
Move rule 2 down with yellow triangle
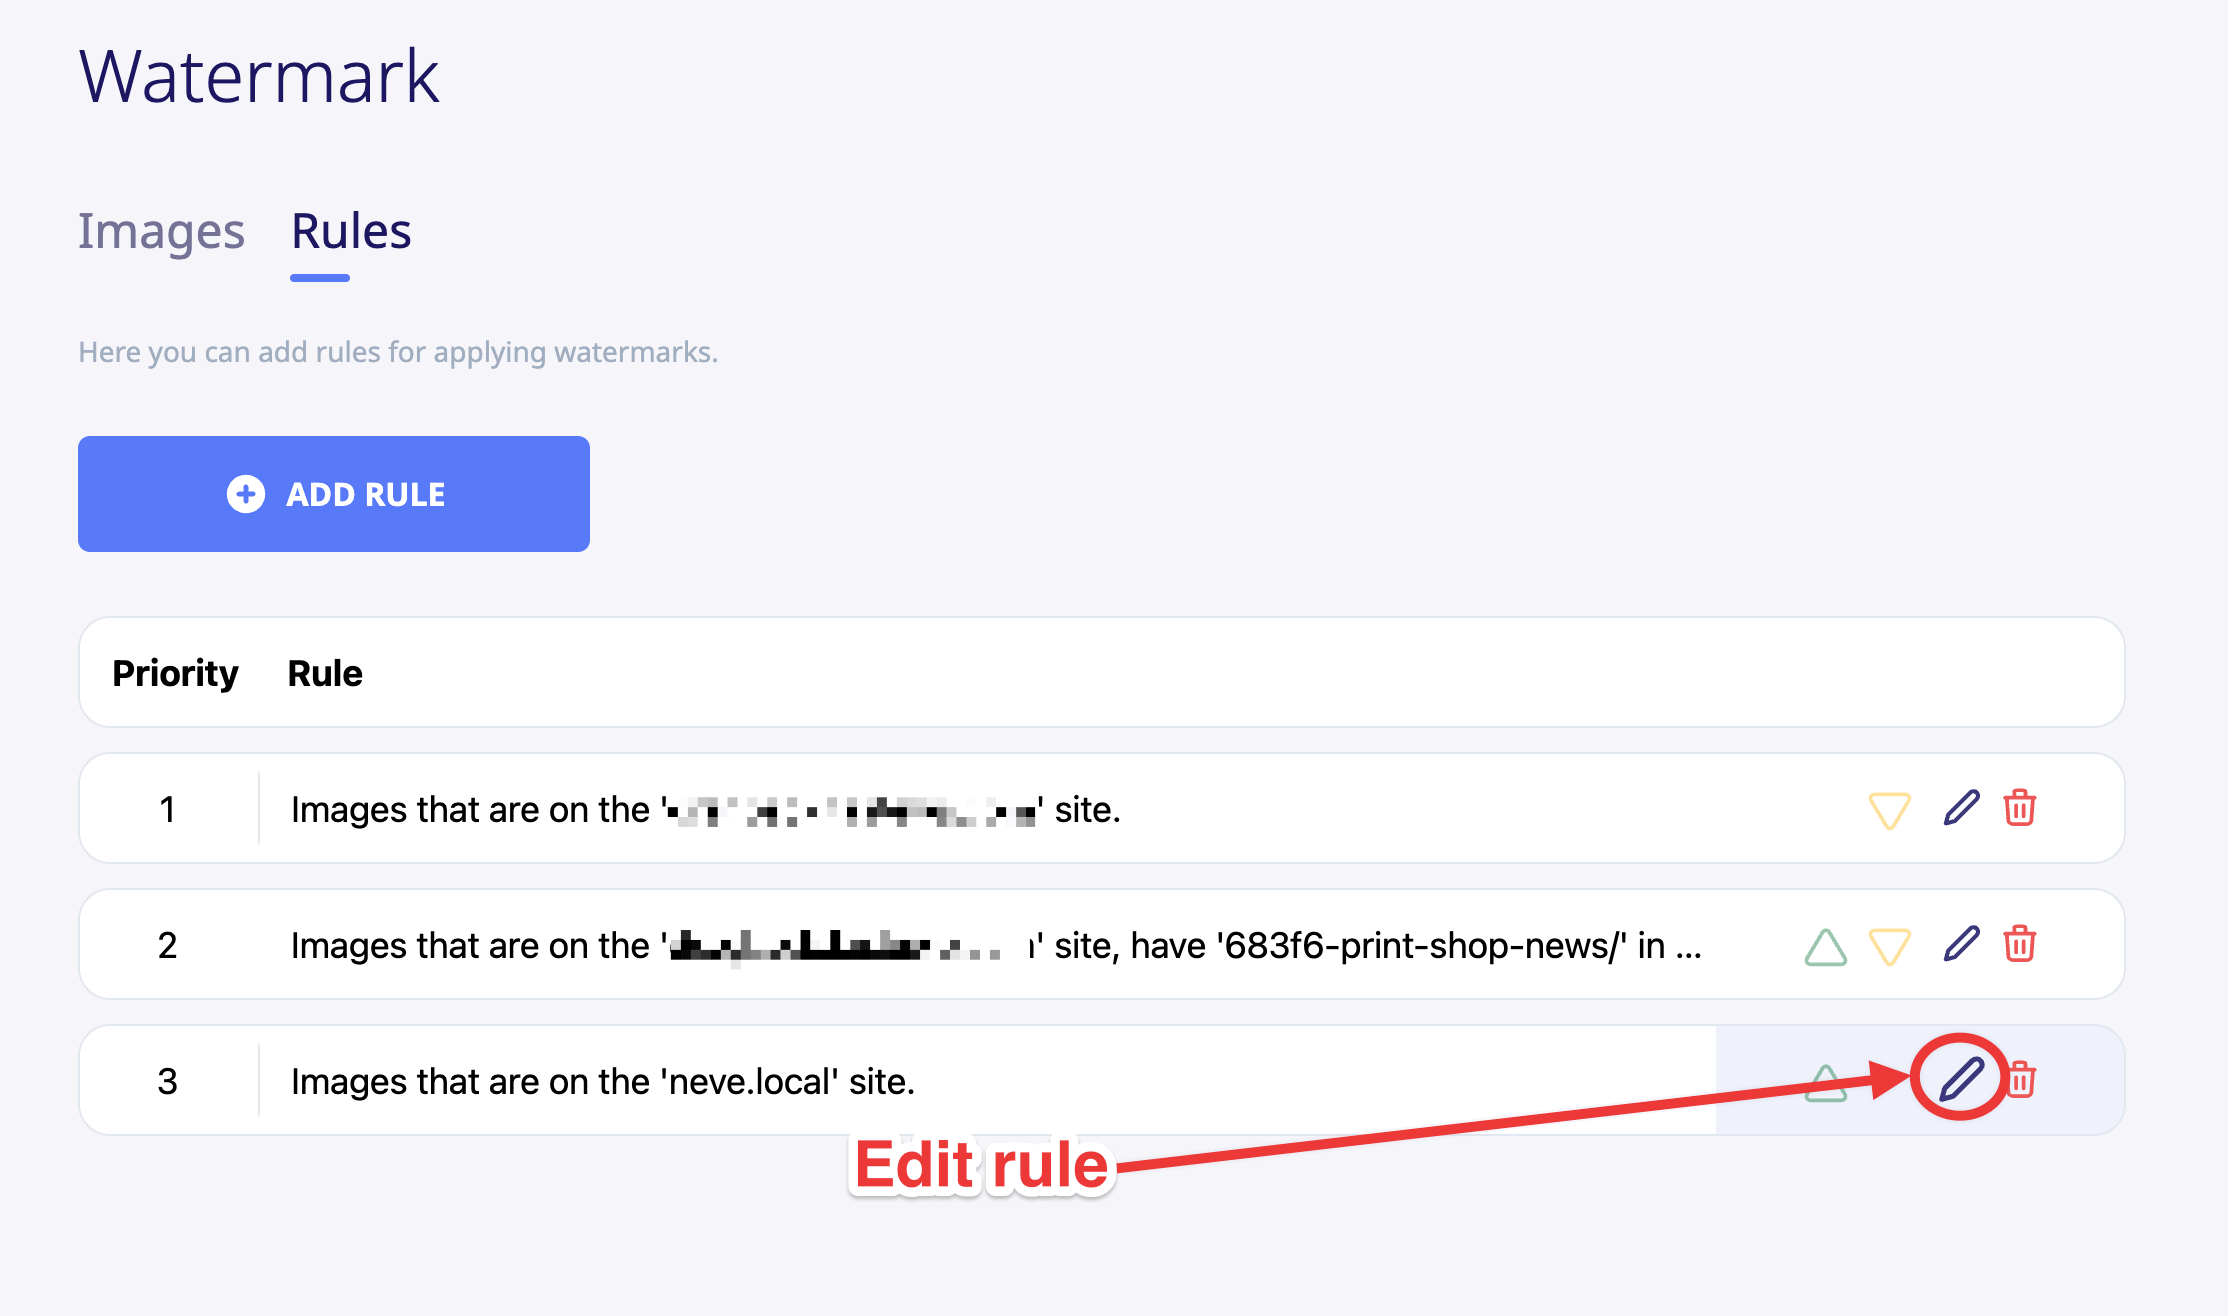pos(1889,946)
